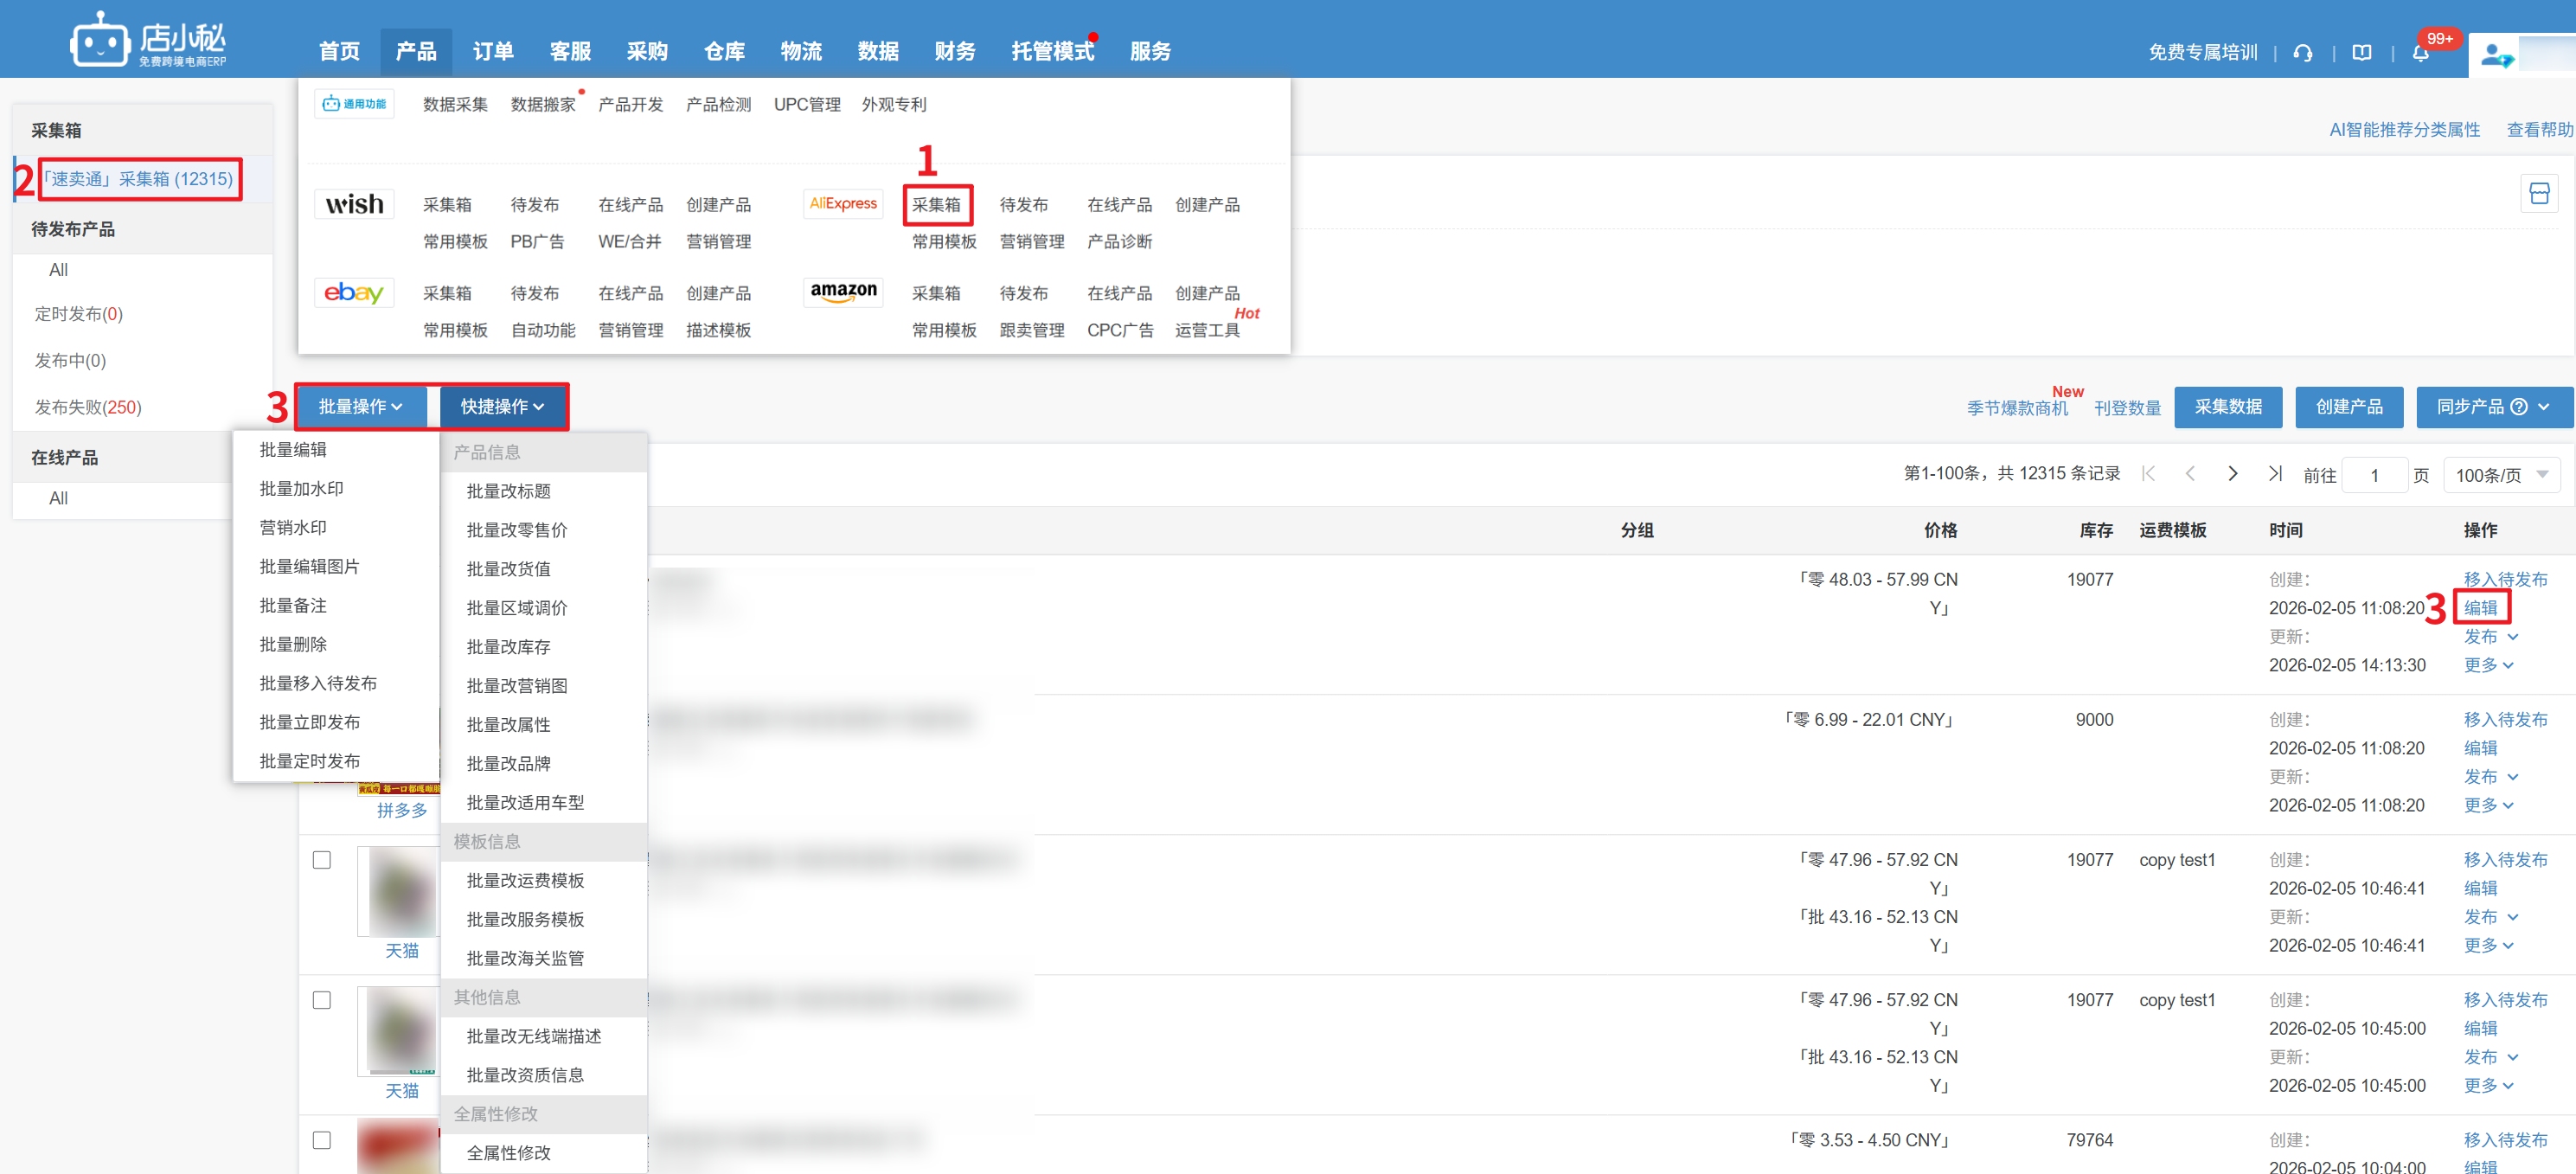Image resolution: width=2576 pixels, height=1174 pixels.
Task: Click the Amazon platform logo
Action: click(843, 292)
